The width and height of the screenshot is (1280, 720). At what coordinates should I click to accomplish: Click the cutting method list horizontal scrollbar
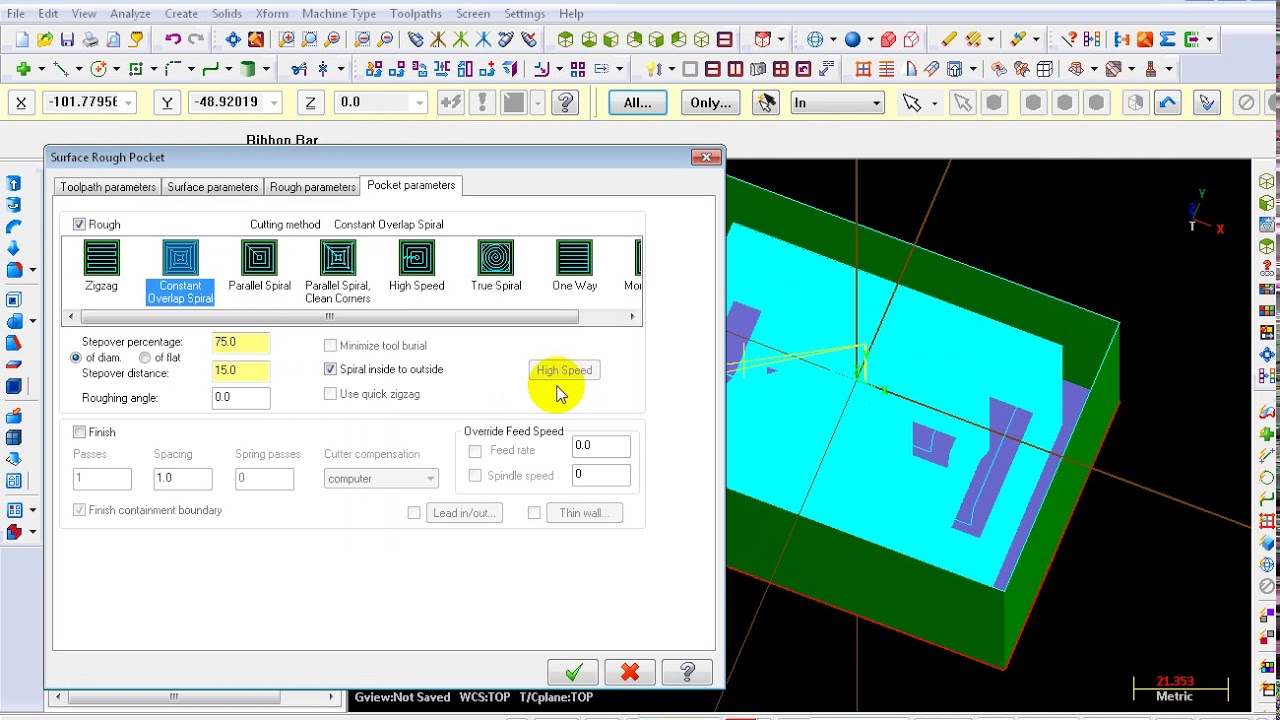point(351,317)
